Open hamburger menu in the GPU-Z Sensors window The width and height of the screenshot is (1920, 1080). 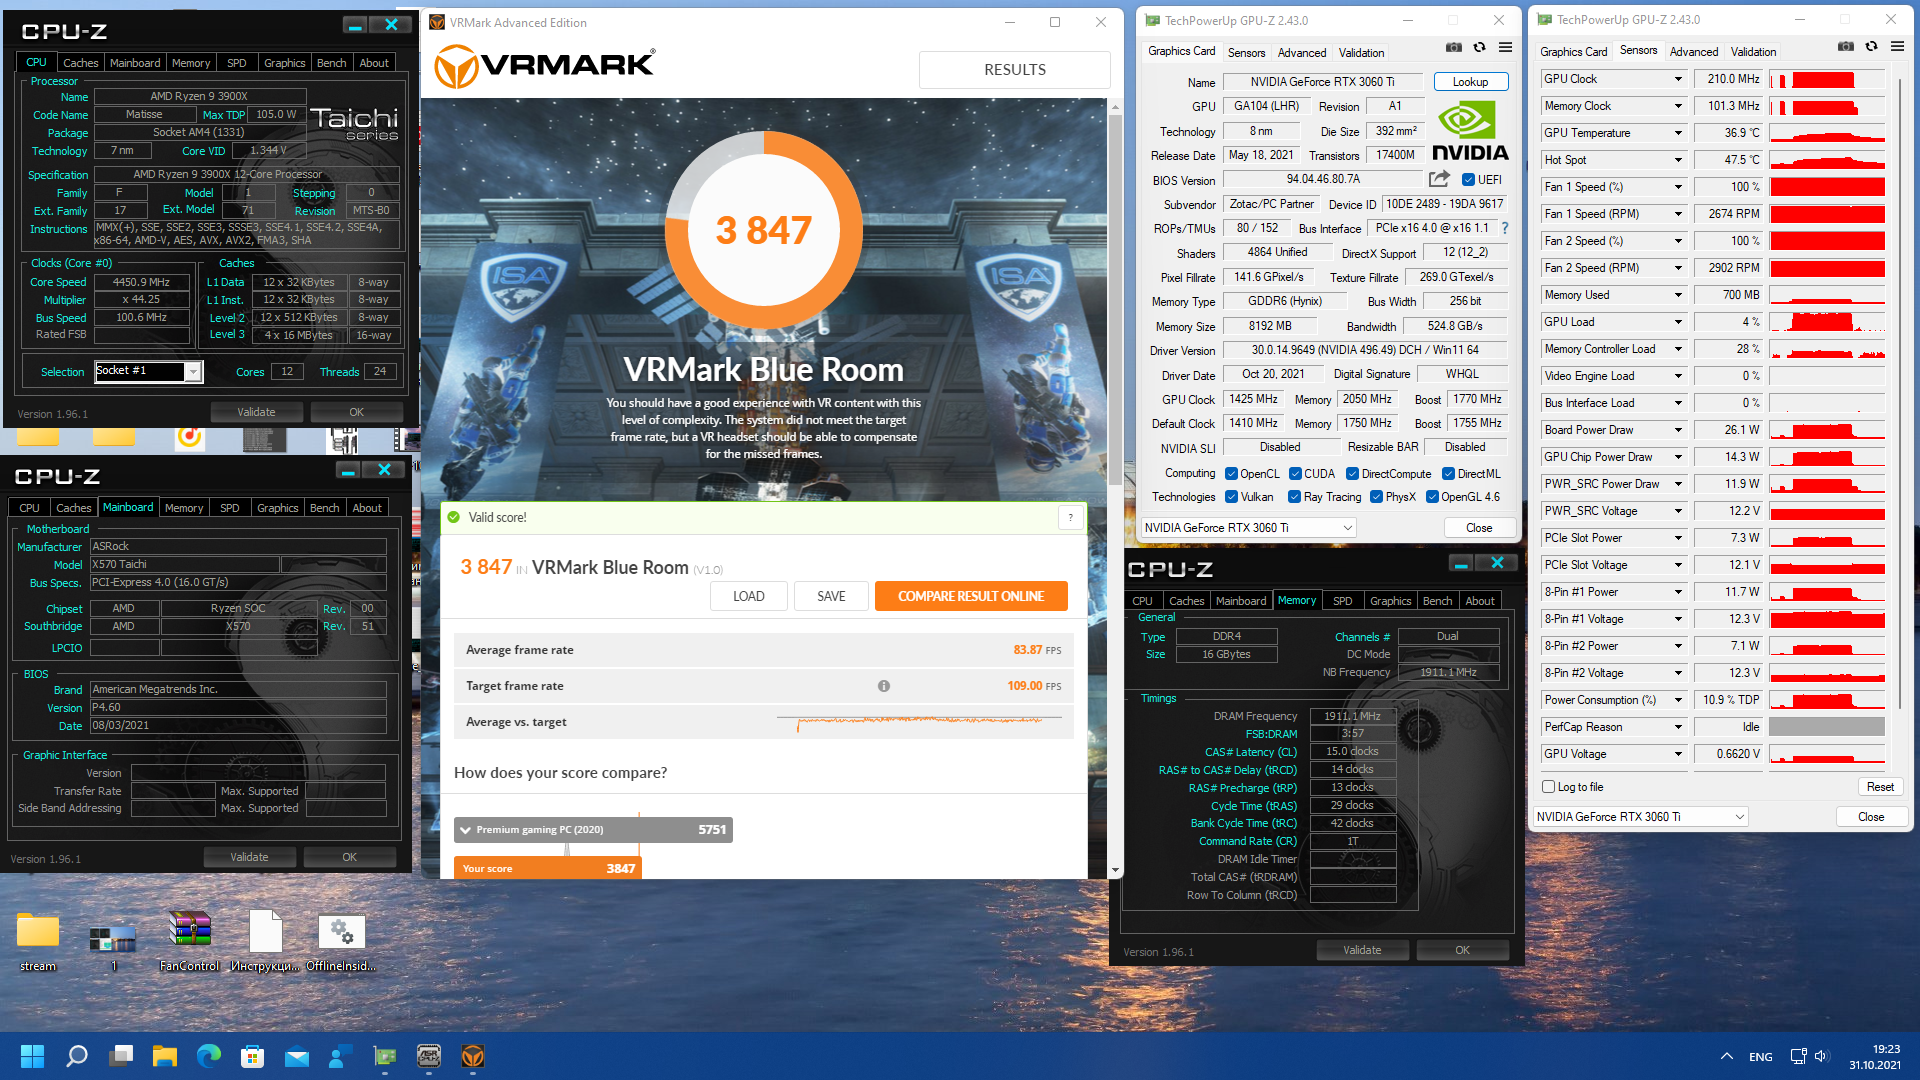(x=1897, y=47)
